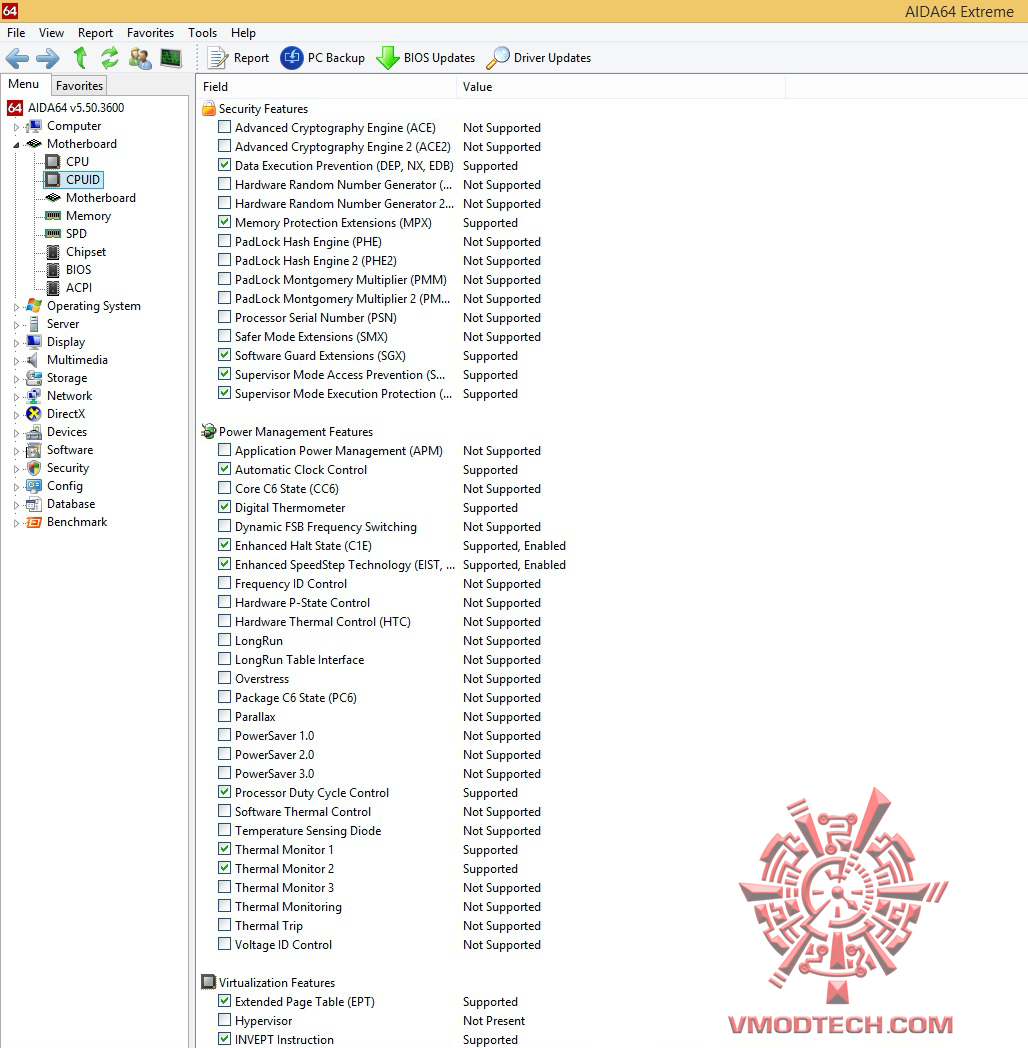Screen dimensions: 1028x1048
Task: Click the Field column header
Action: pos(327,87)
